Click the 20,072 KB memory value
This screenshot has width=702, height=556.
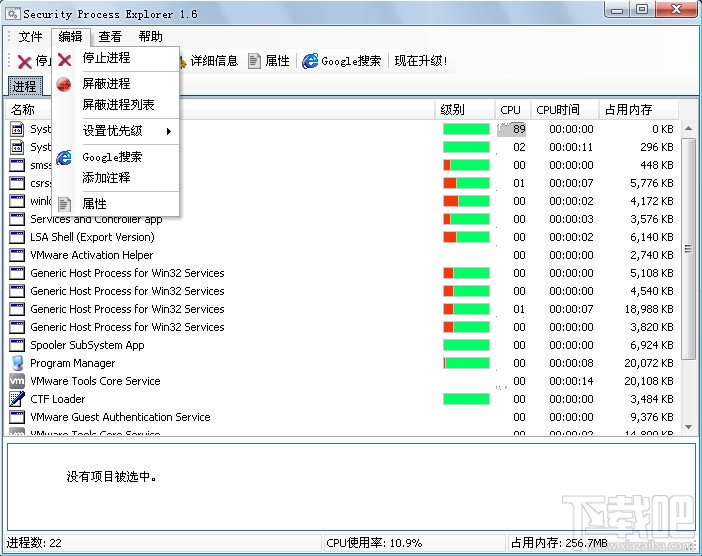(x=649, y=363)
